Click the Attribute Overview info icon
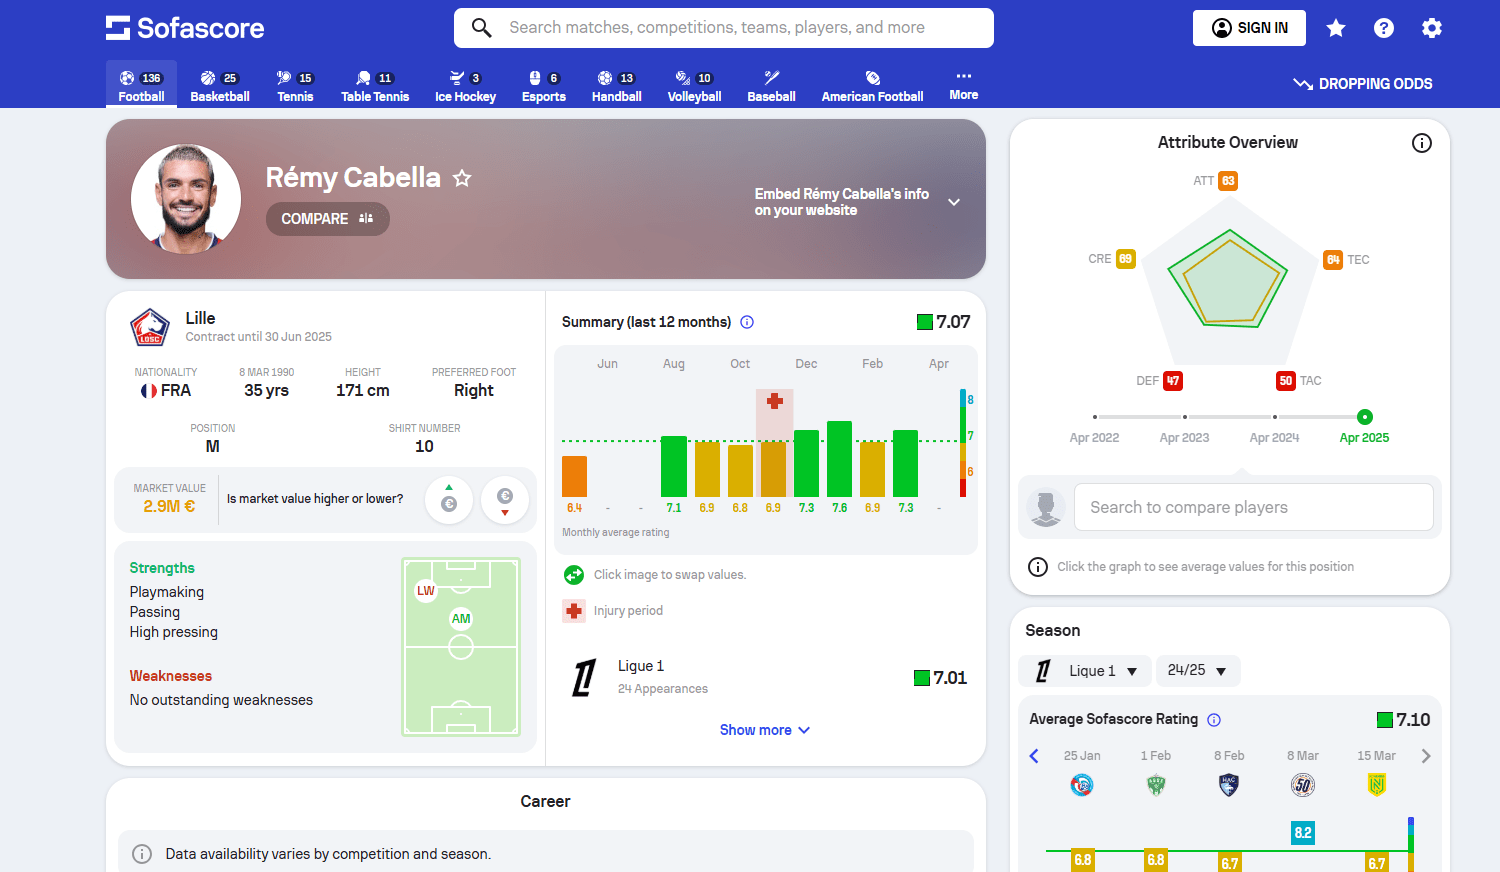The height and width of the screenshot is (872, 1500). 1421,143
